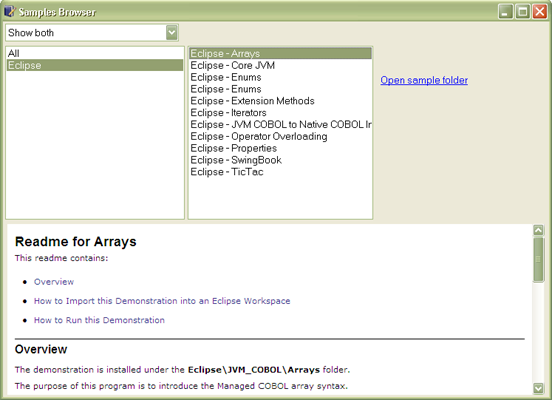Maximize the Samples Browser window

pos(523,12)
